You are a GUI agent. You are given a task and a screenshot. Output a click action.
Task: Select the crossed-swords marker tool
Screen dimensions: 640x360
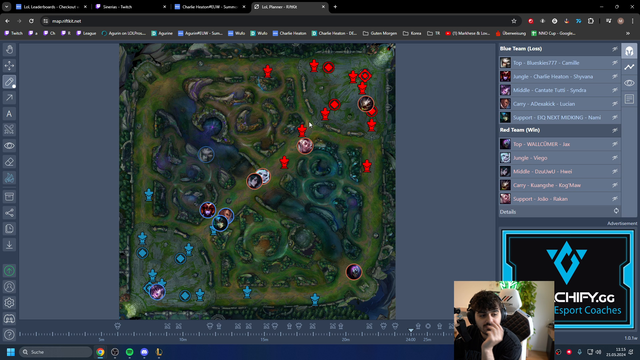[x=9, y=130]
